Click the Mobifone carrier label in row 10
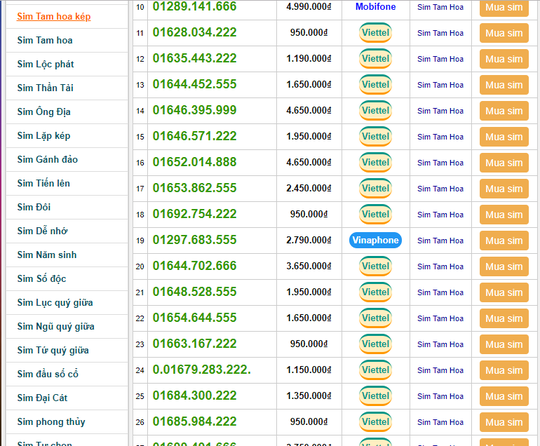540x446 pixels. [x=375, y=7]
